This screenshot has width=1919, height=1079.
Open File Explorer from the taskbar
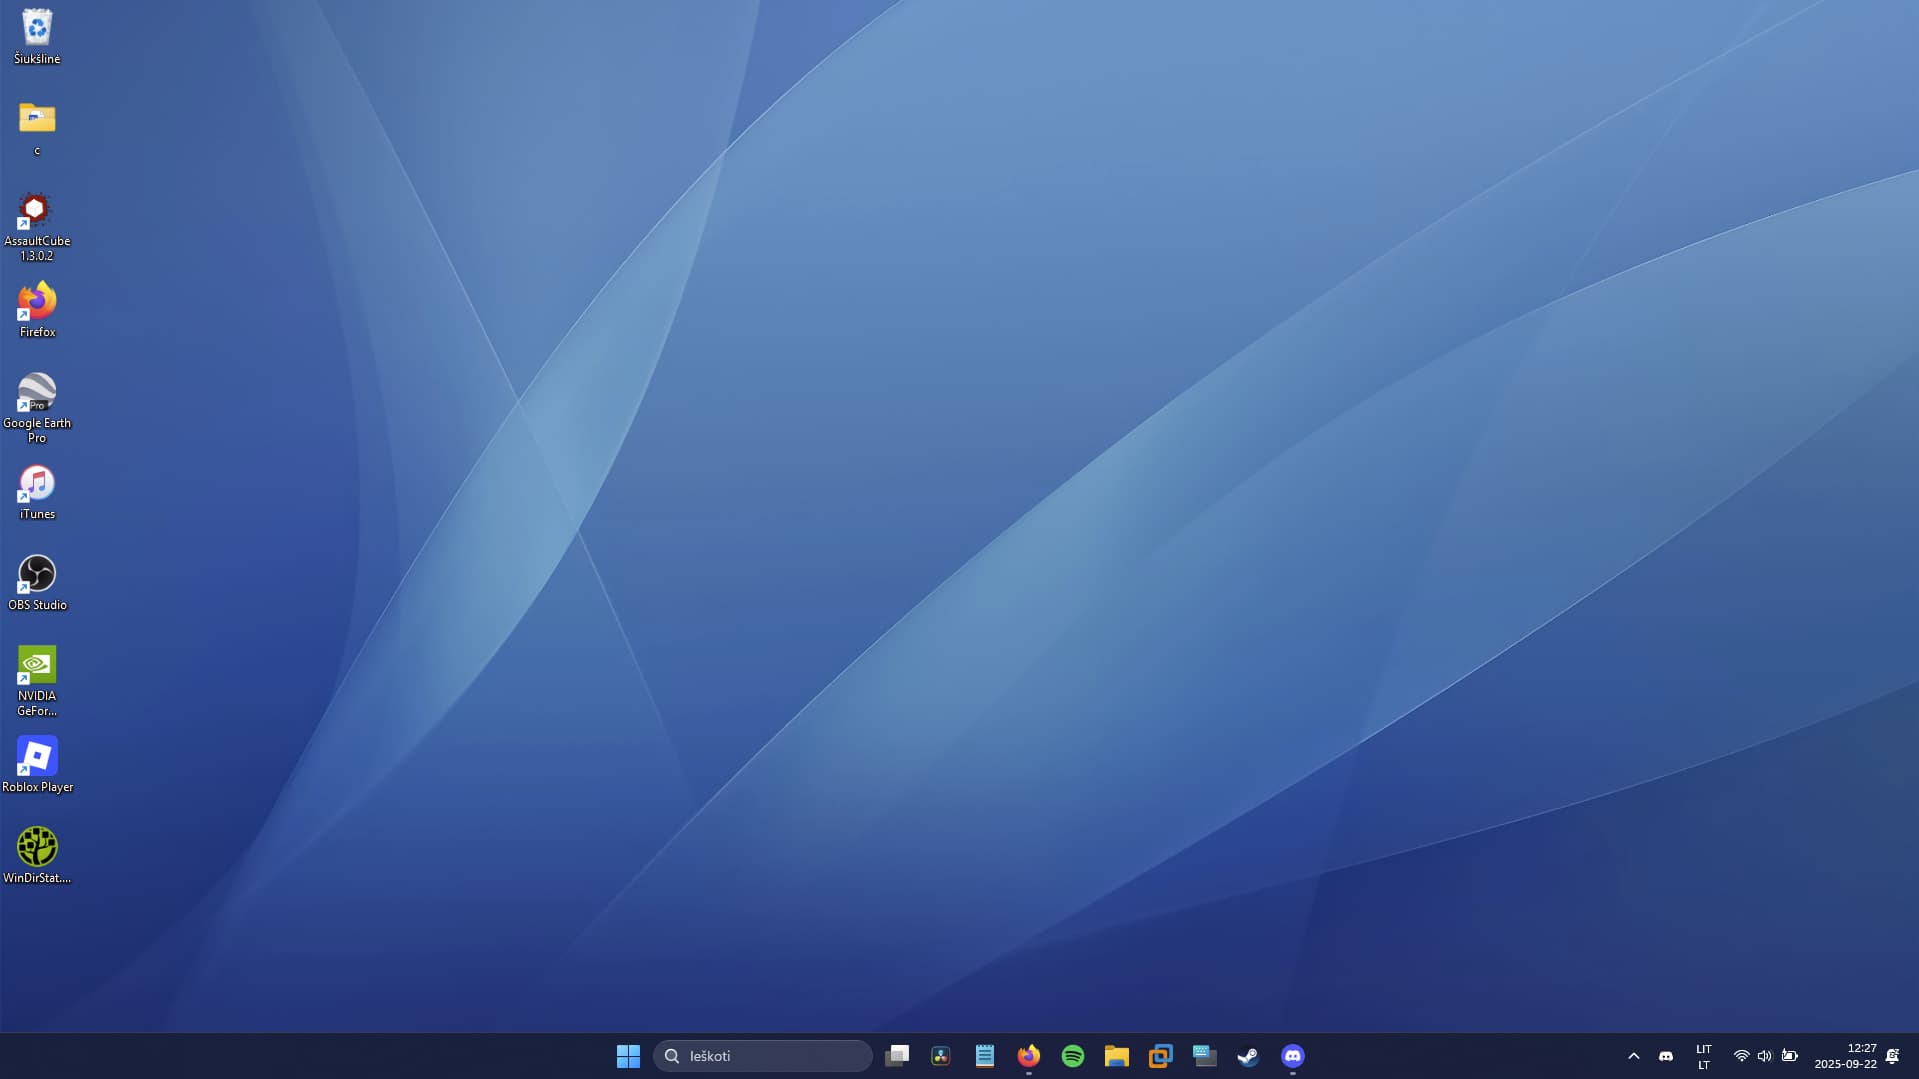click(1117, 1056)
